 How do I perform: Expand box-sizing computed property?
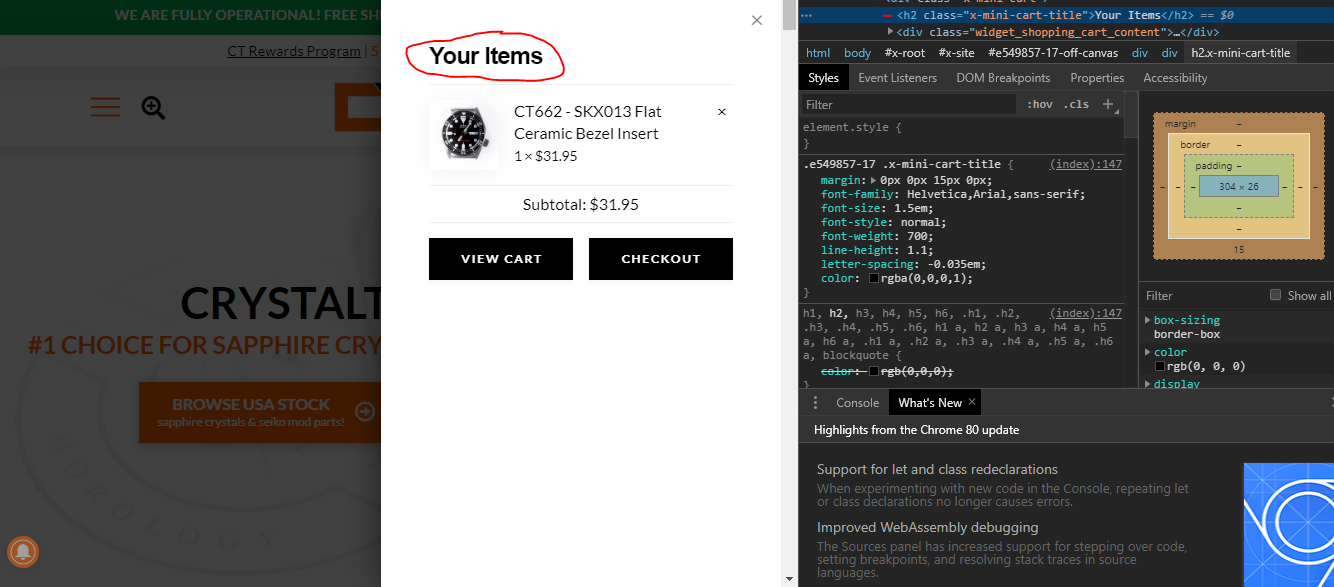1148,320
